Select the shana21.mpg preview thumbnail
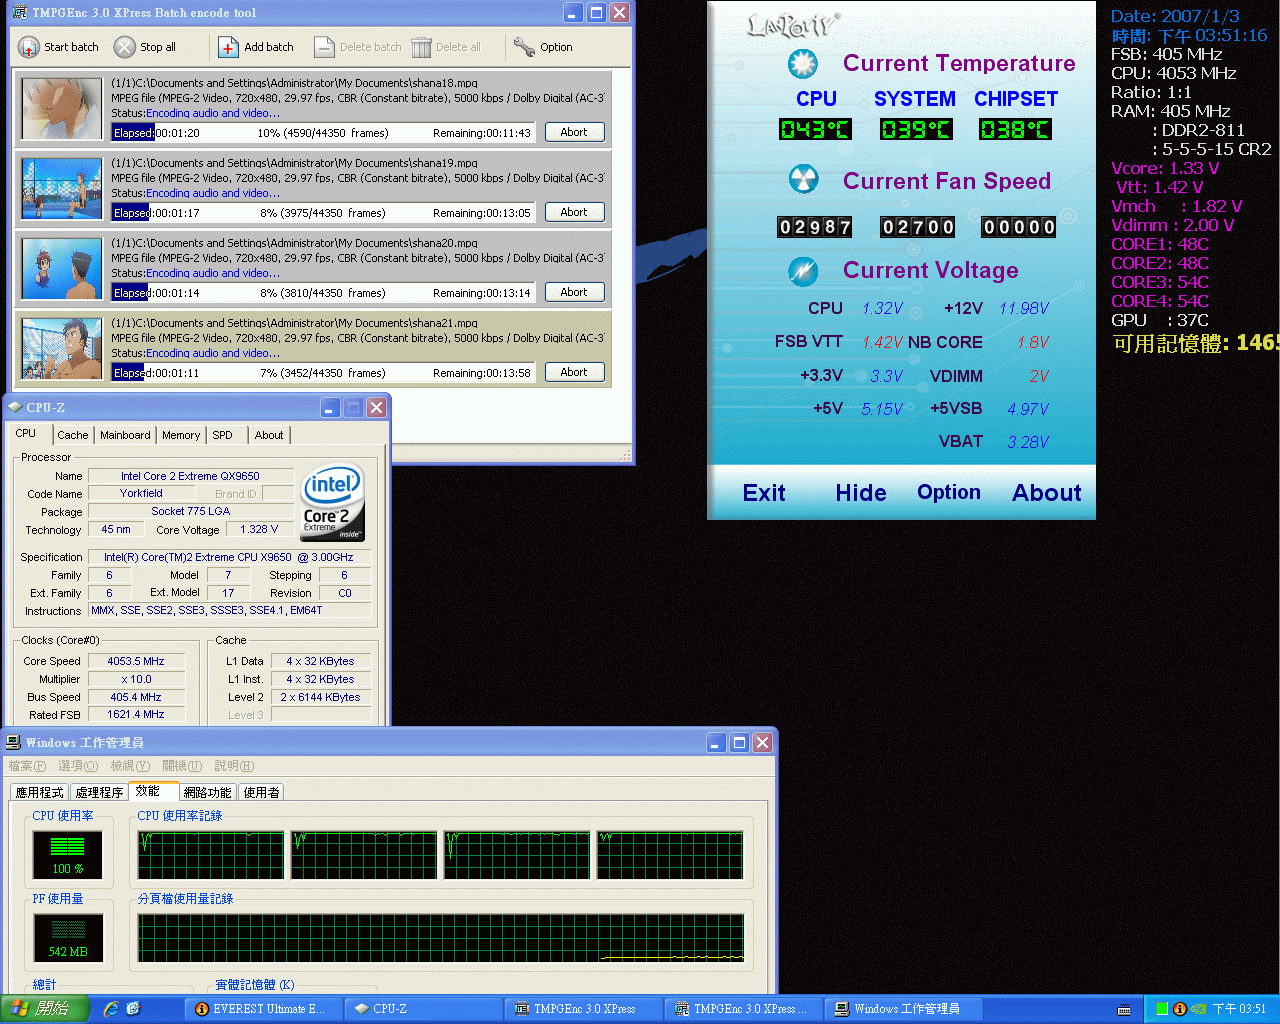Image resolution: width=1280 pixels, height=1024 pixels. click(x=62, y=348)
